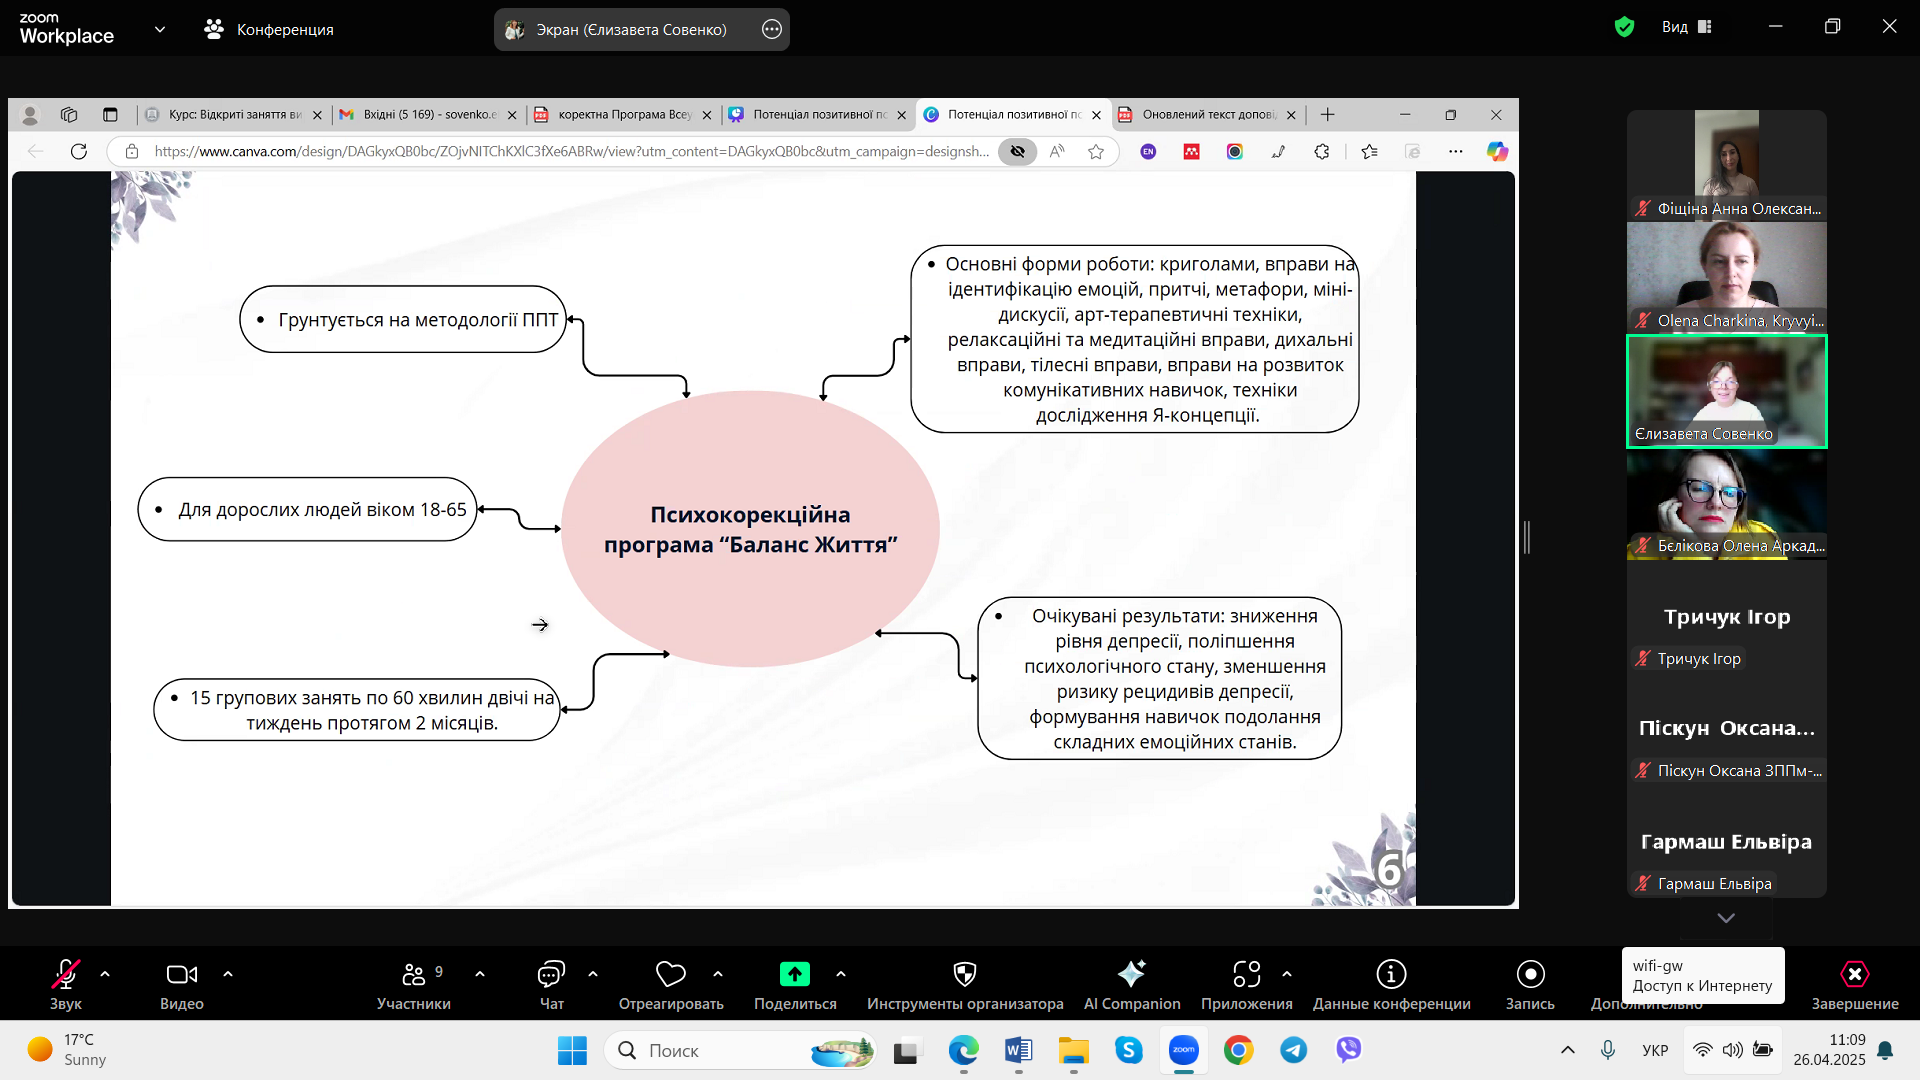
Task: Turn on the Video camera
Action: [x=181, y=974]
